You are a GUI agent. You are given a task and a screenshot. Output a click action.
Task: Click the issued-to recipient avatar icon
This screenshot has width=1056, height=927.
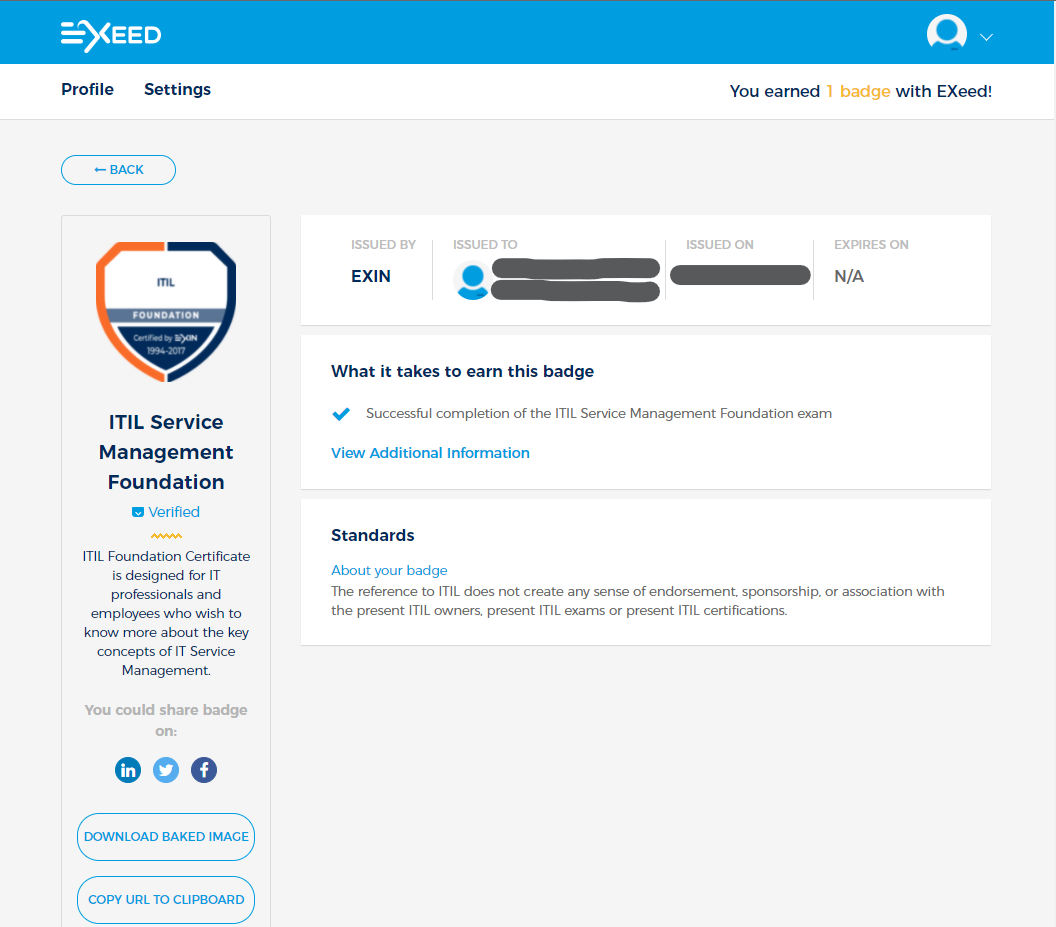point(472,281)
